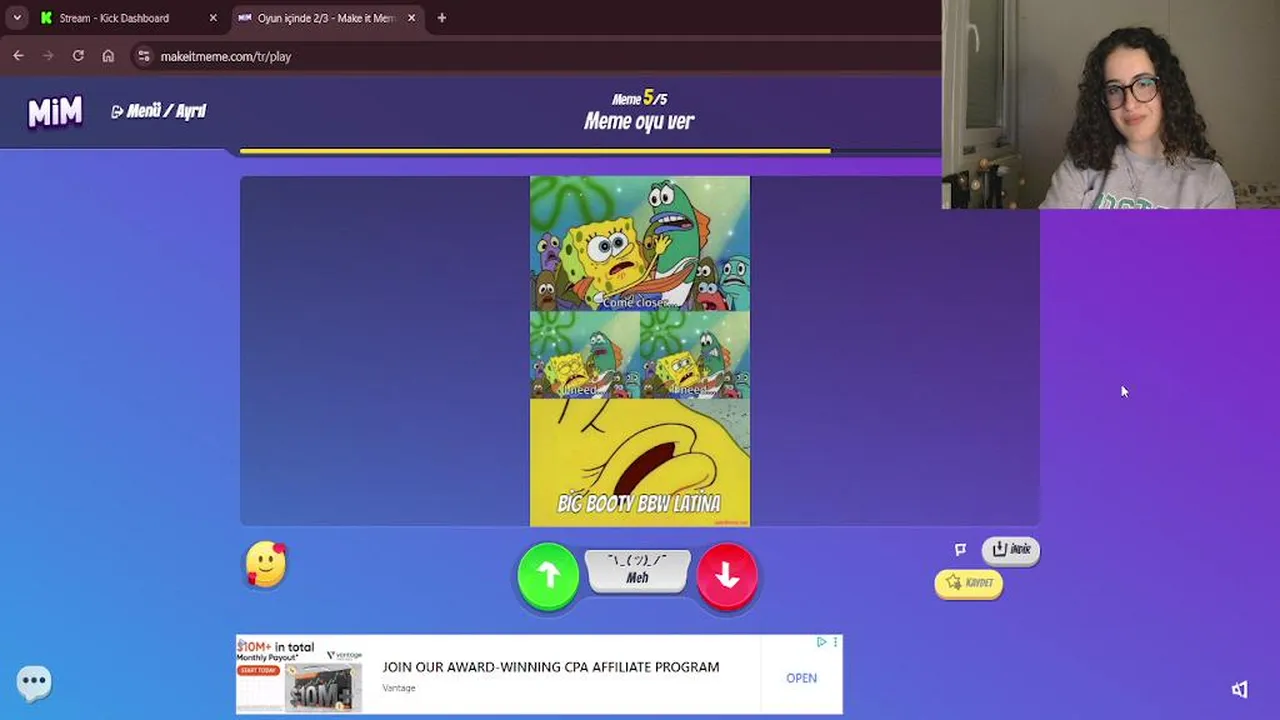Click OPEN on the Vantage ad

(x=801, y=678)
